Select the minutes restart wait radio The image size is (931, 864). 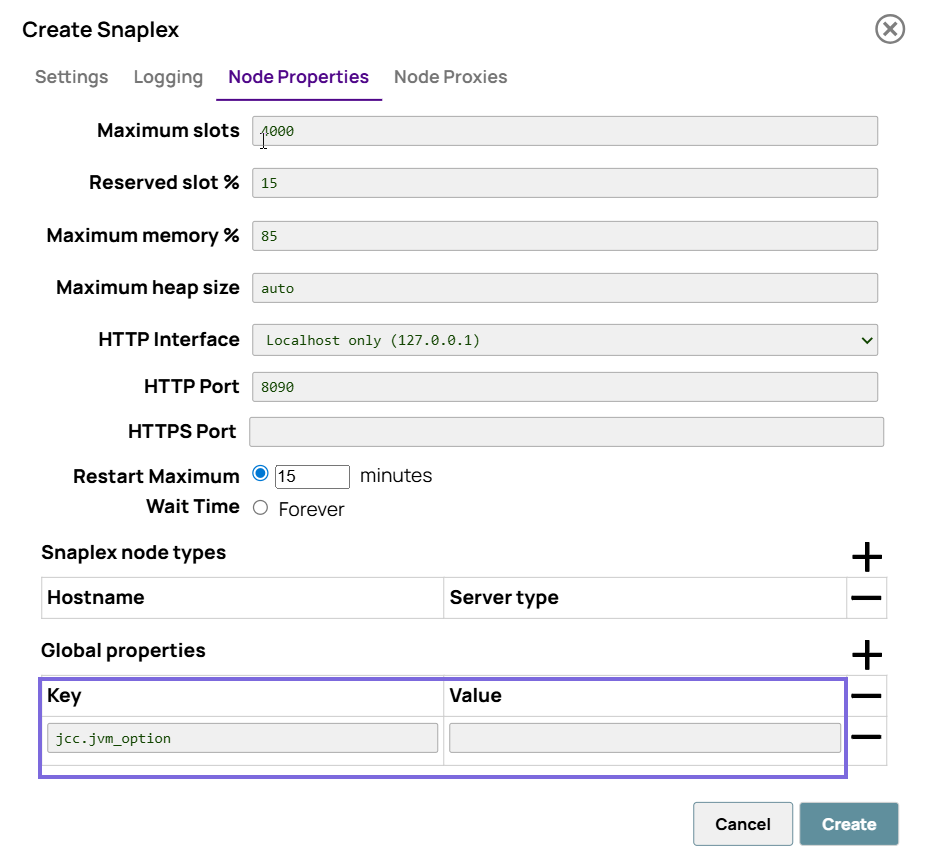261,474
